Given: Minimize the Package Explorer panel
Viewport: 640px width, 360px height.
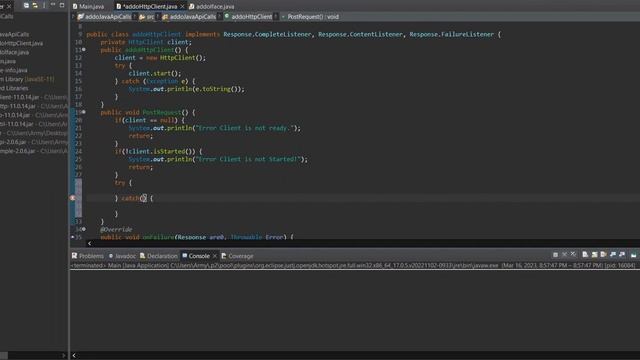Looking at the screenshot, I should [x=53, y=5].
